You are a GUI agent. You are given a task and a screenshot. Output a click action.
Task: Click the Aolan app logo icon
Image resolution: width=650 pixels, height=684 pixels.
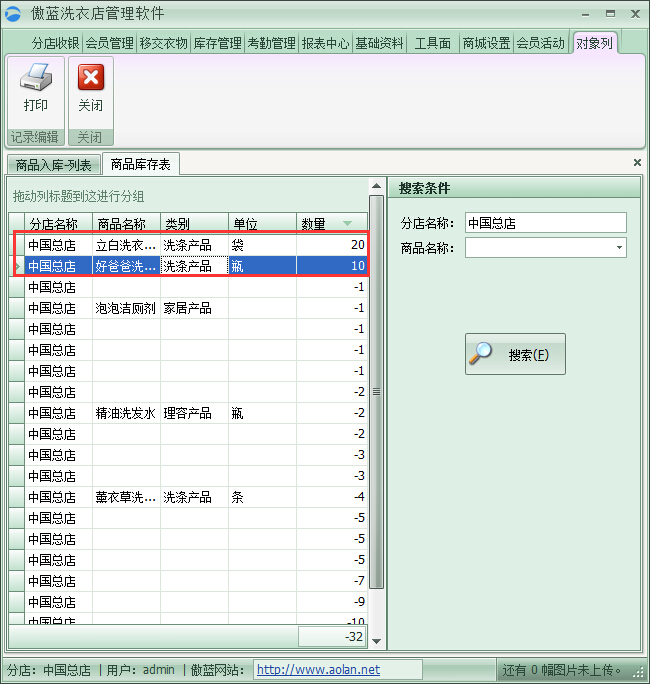point(13,14)
